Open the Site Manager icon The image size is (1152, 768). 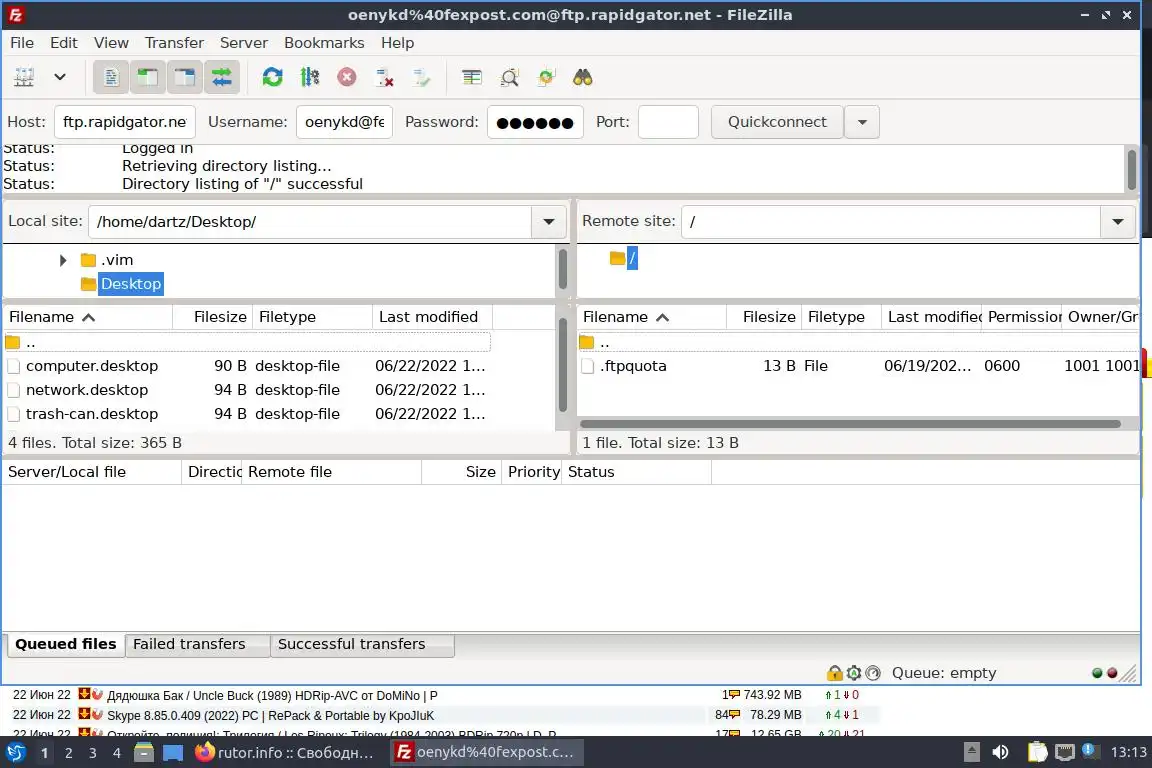(24, 77)
